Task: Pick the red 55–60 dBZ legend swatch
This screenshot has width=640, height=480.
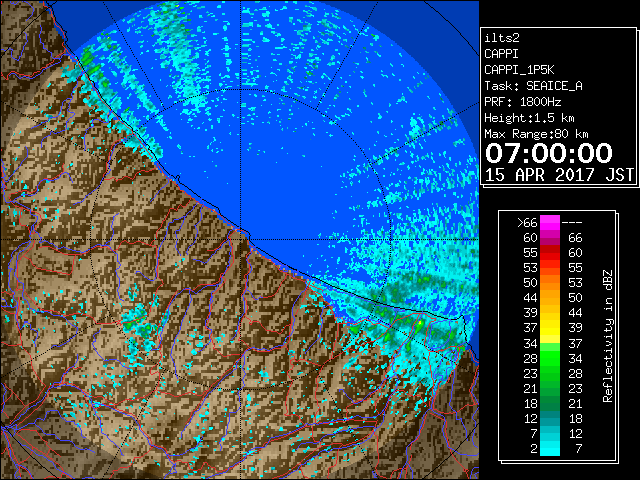Action: click(x=550, y=253)
